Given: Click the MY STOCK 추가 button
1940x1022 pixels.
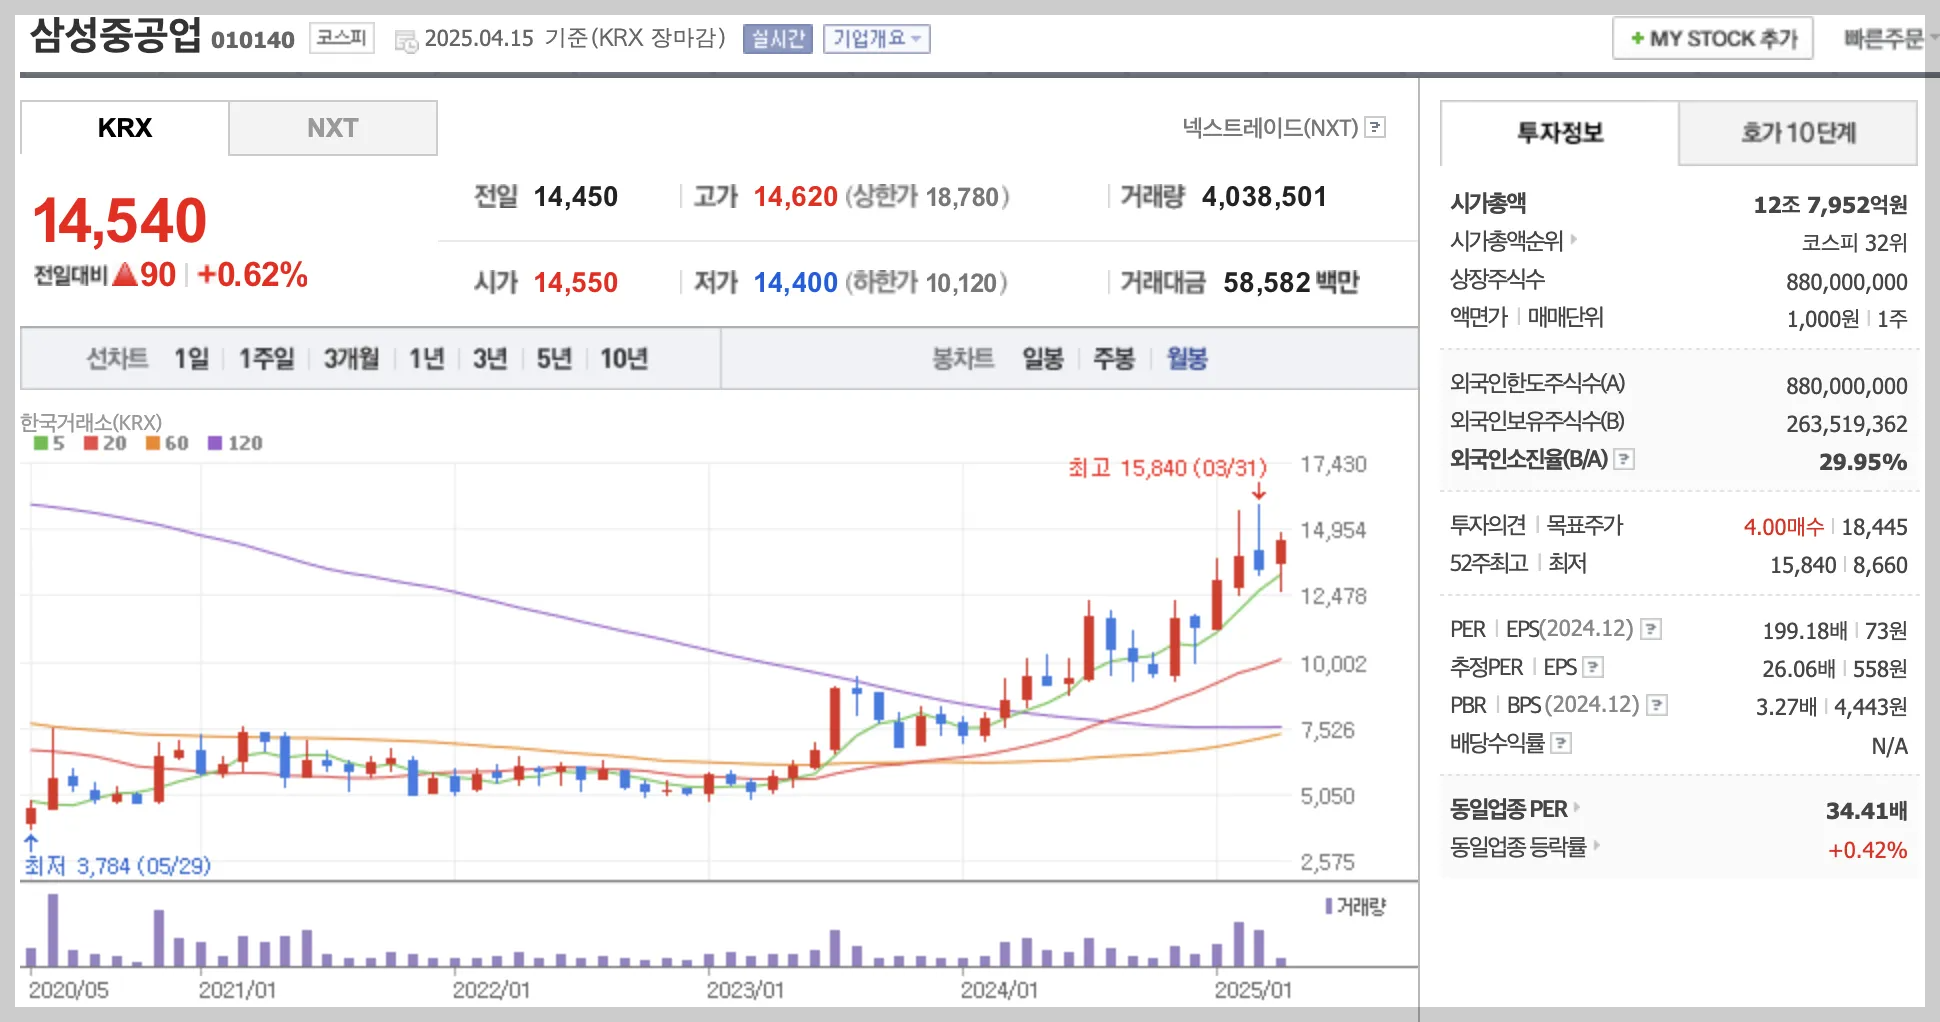Looking at the screenshot, I should point(1712,39).
